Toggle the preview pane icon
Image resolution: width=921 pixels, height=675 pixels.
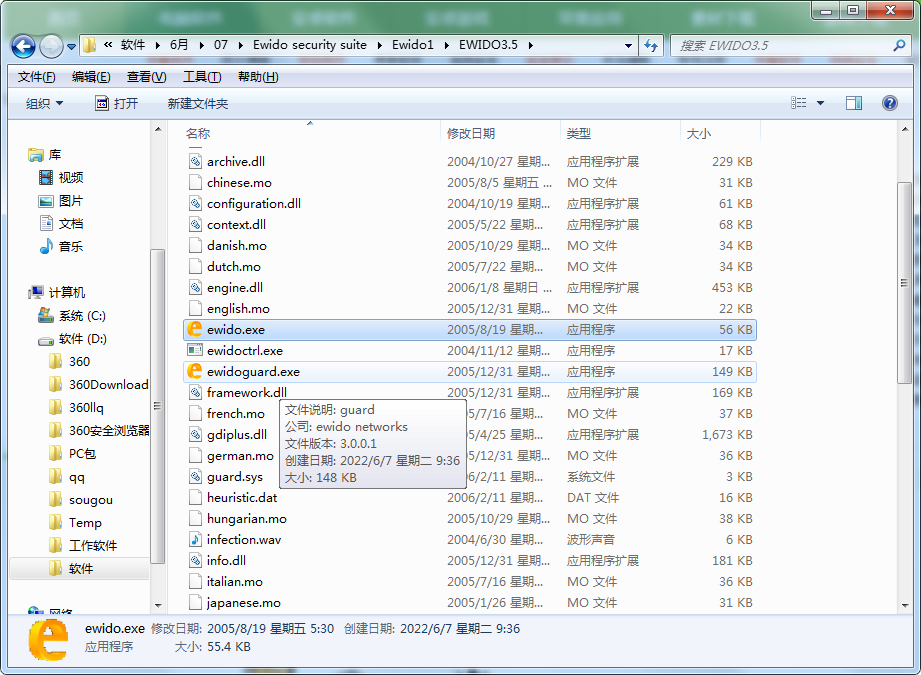[853, 103]
